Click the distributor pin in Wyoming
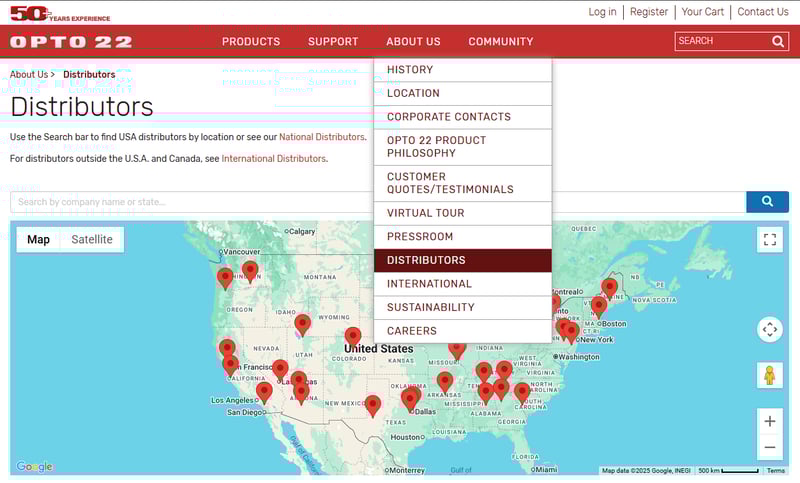Image resolution: width=800 pixels, height=483 pixels. [353, 337]
